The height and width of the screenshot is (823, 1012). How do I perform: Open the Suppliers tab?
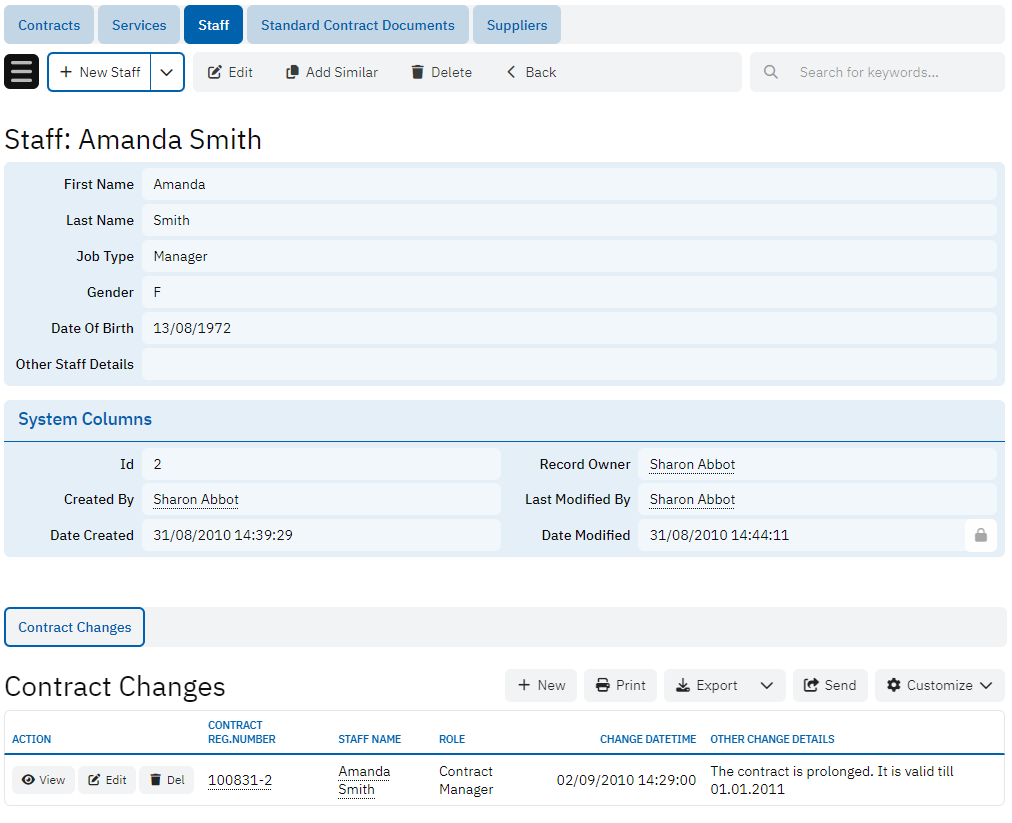[517, 25]
